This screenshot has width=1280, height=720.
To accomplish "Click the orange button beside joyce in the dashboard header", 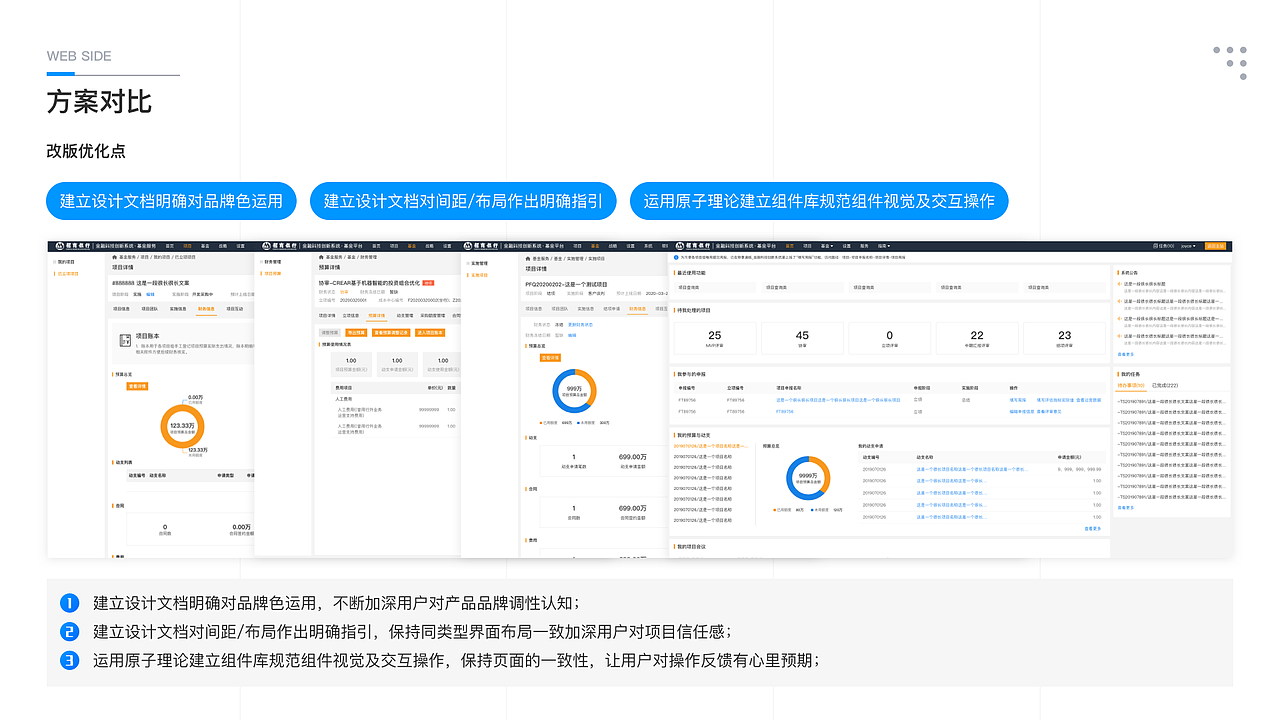I will tap(1214, 245).
